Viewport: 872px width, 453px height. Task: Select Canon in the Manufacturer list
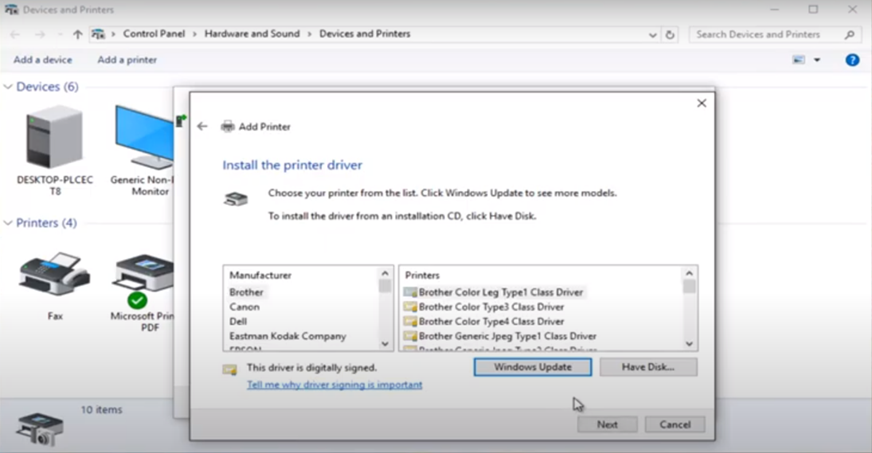tap(244, 307)
